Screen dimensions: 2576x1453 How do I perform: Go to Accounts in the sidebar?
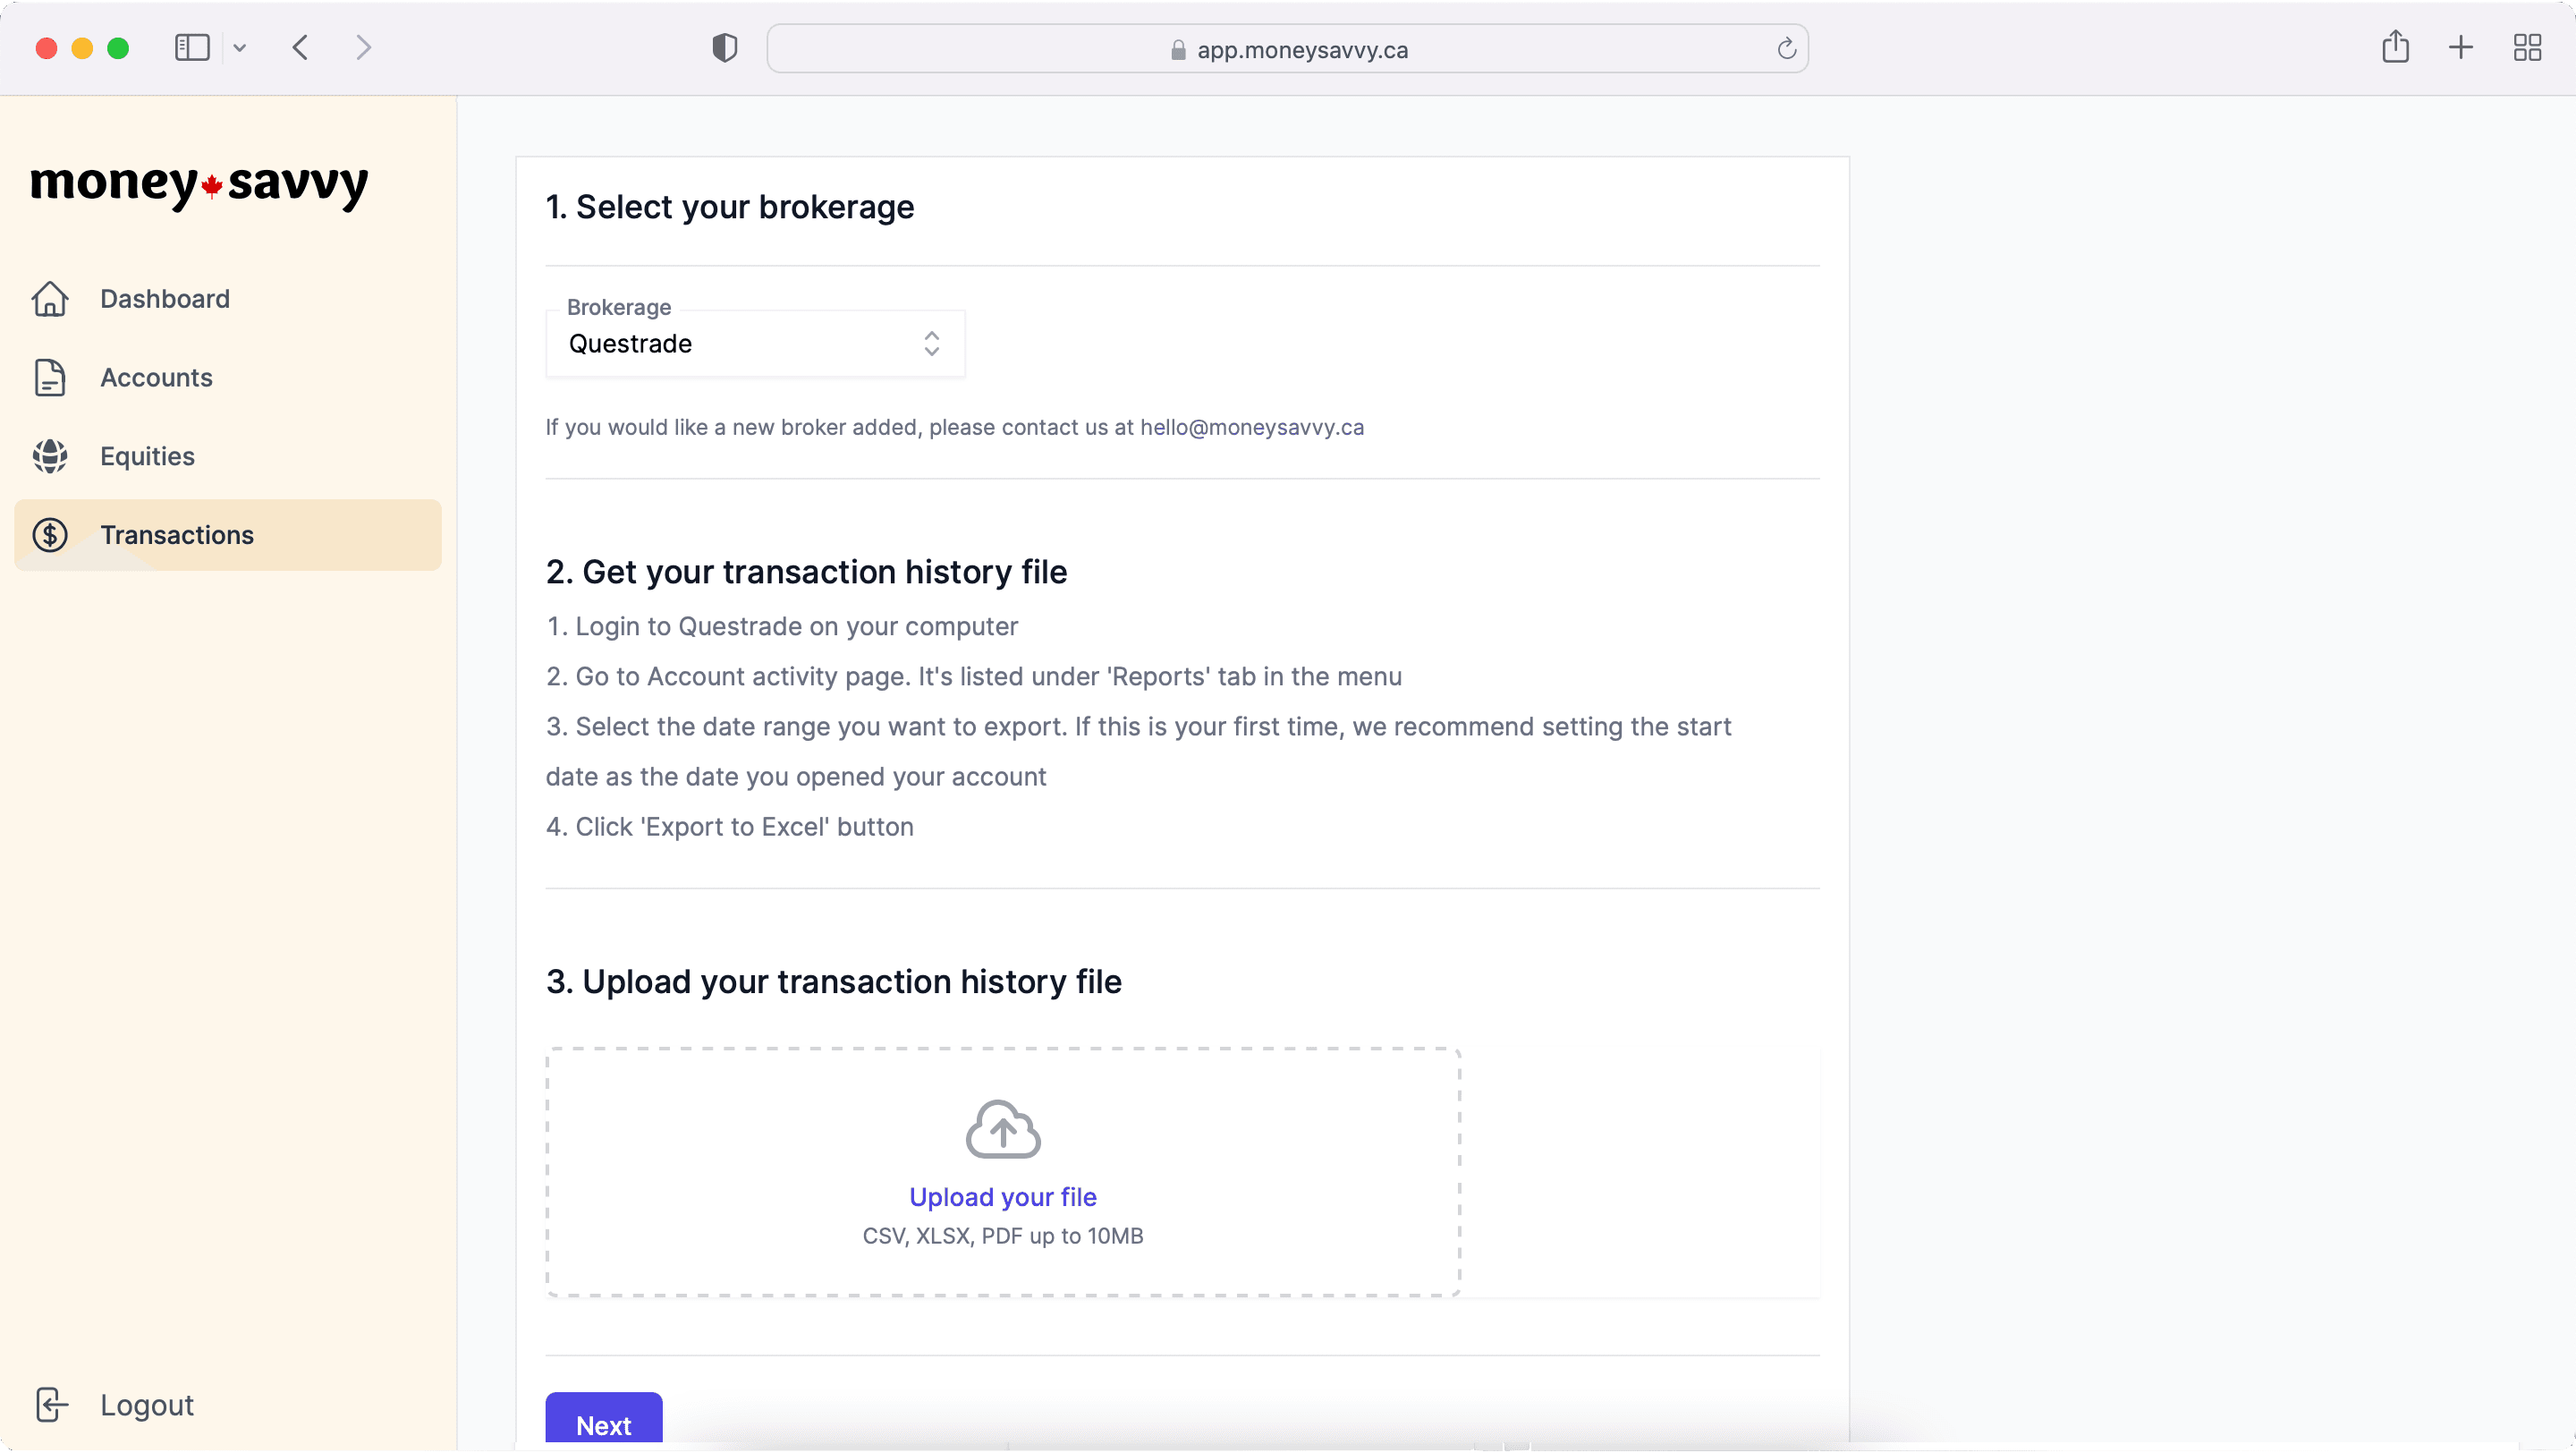click(x=156, y=378)
